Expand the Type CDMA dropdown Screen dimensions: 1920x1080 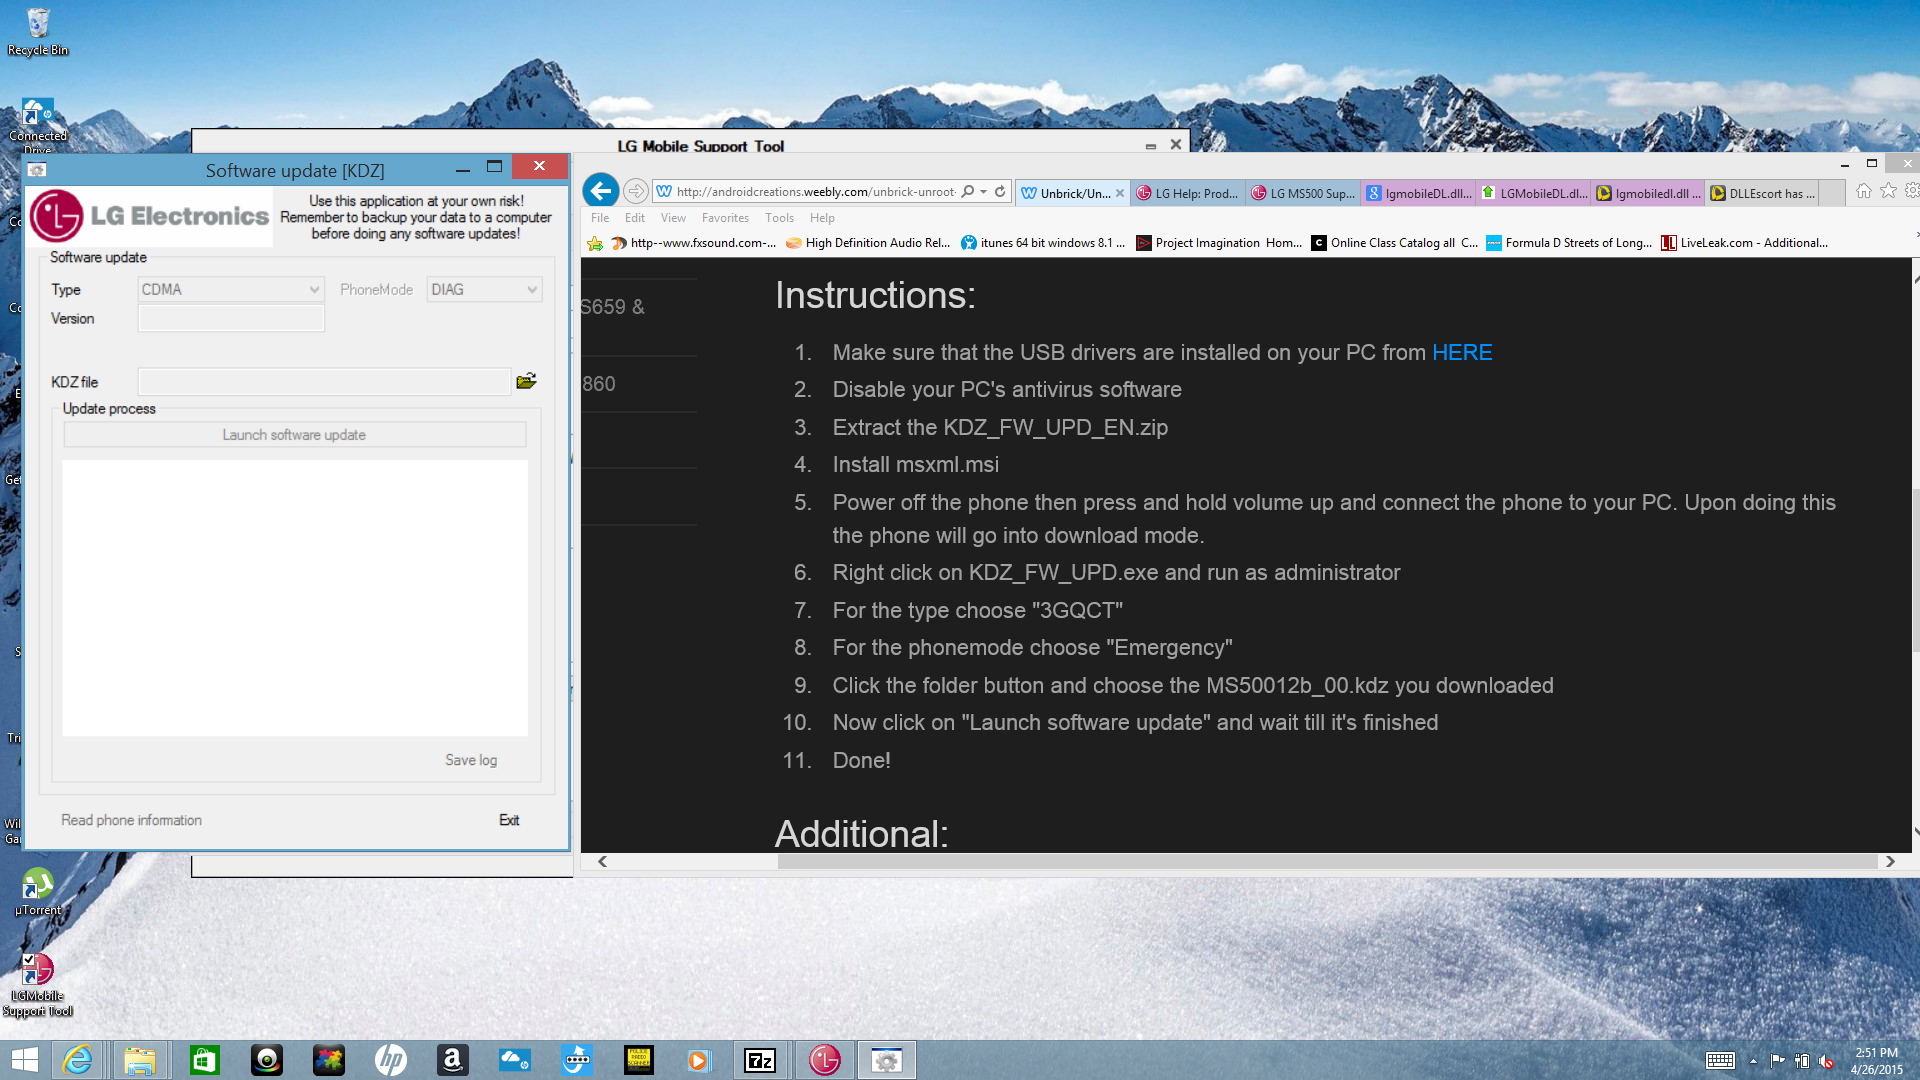point(314,290)
